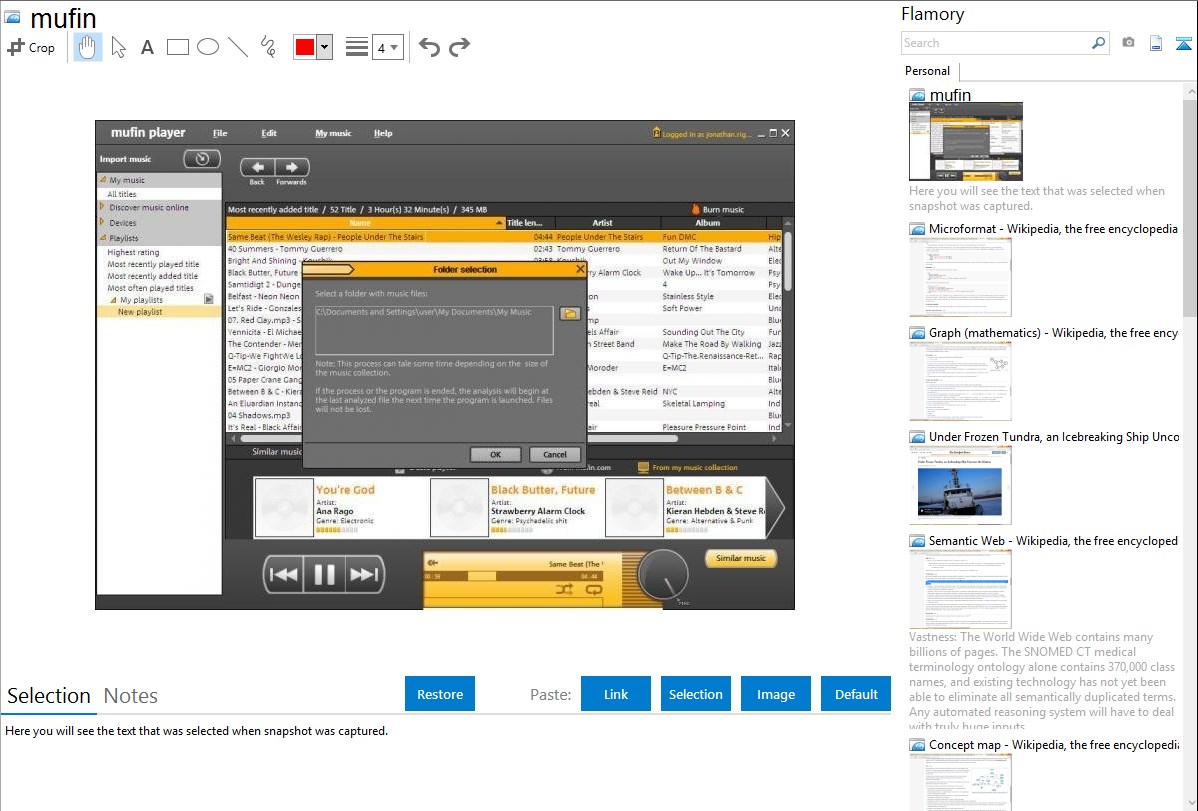Click the search magnifier icon
This screenshot has height=811, width=1198.
point(1098,43)
